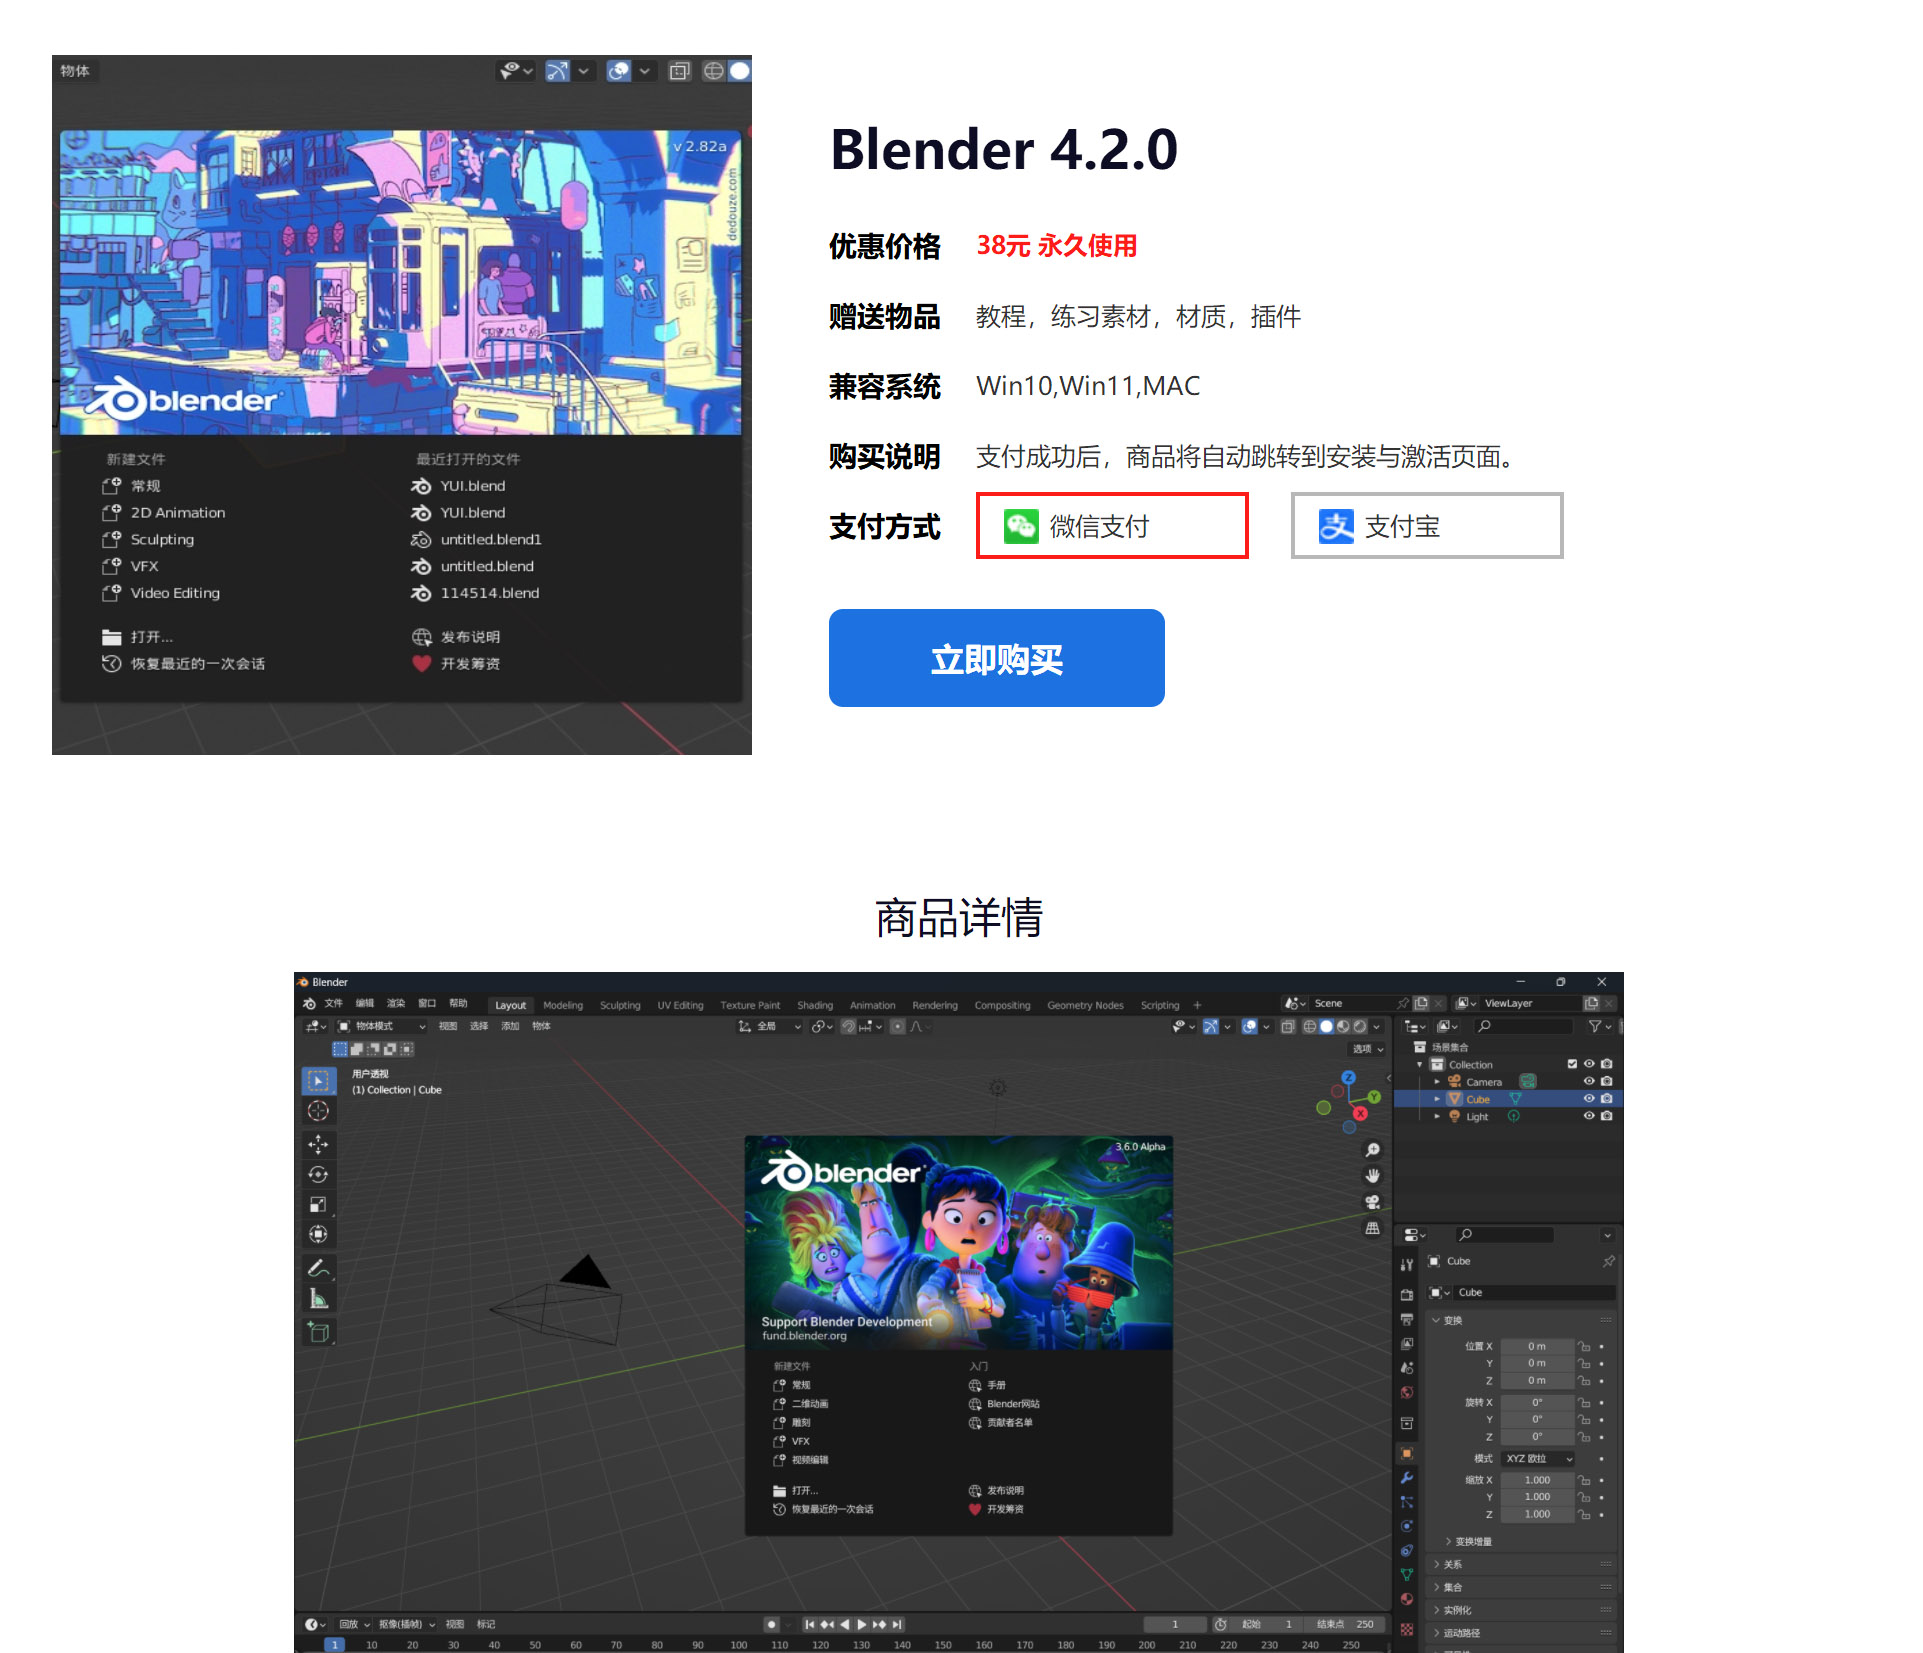
Task: Toggle X-ray mode icon in viewport header
Action: click(x=1288, y=1026)
